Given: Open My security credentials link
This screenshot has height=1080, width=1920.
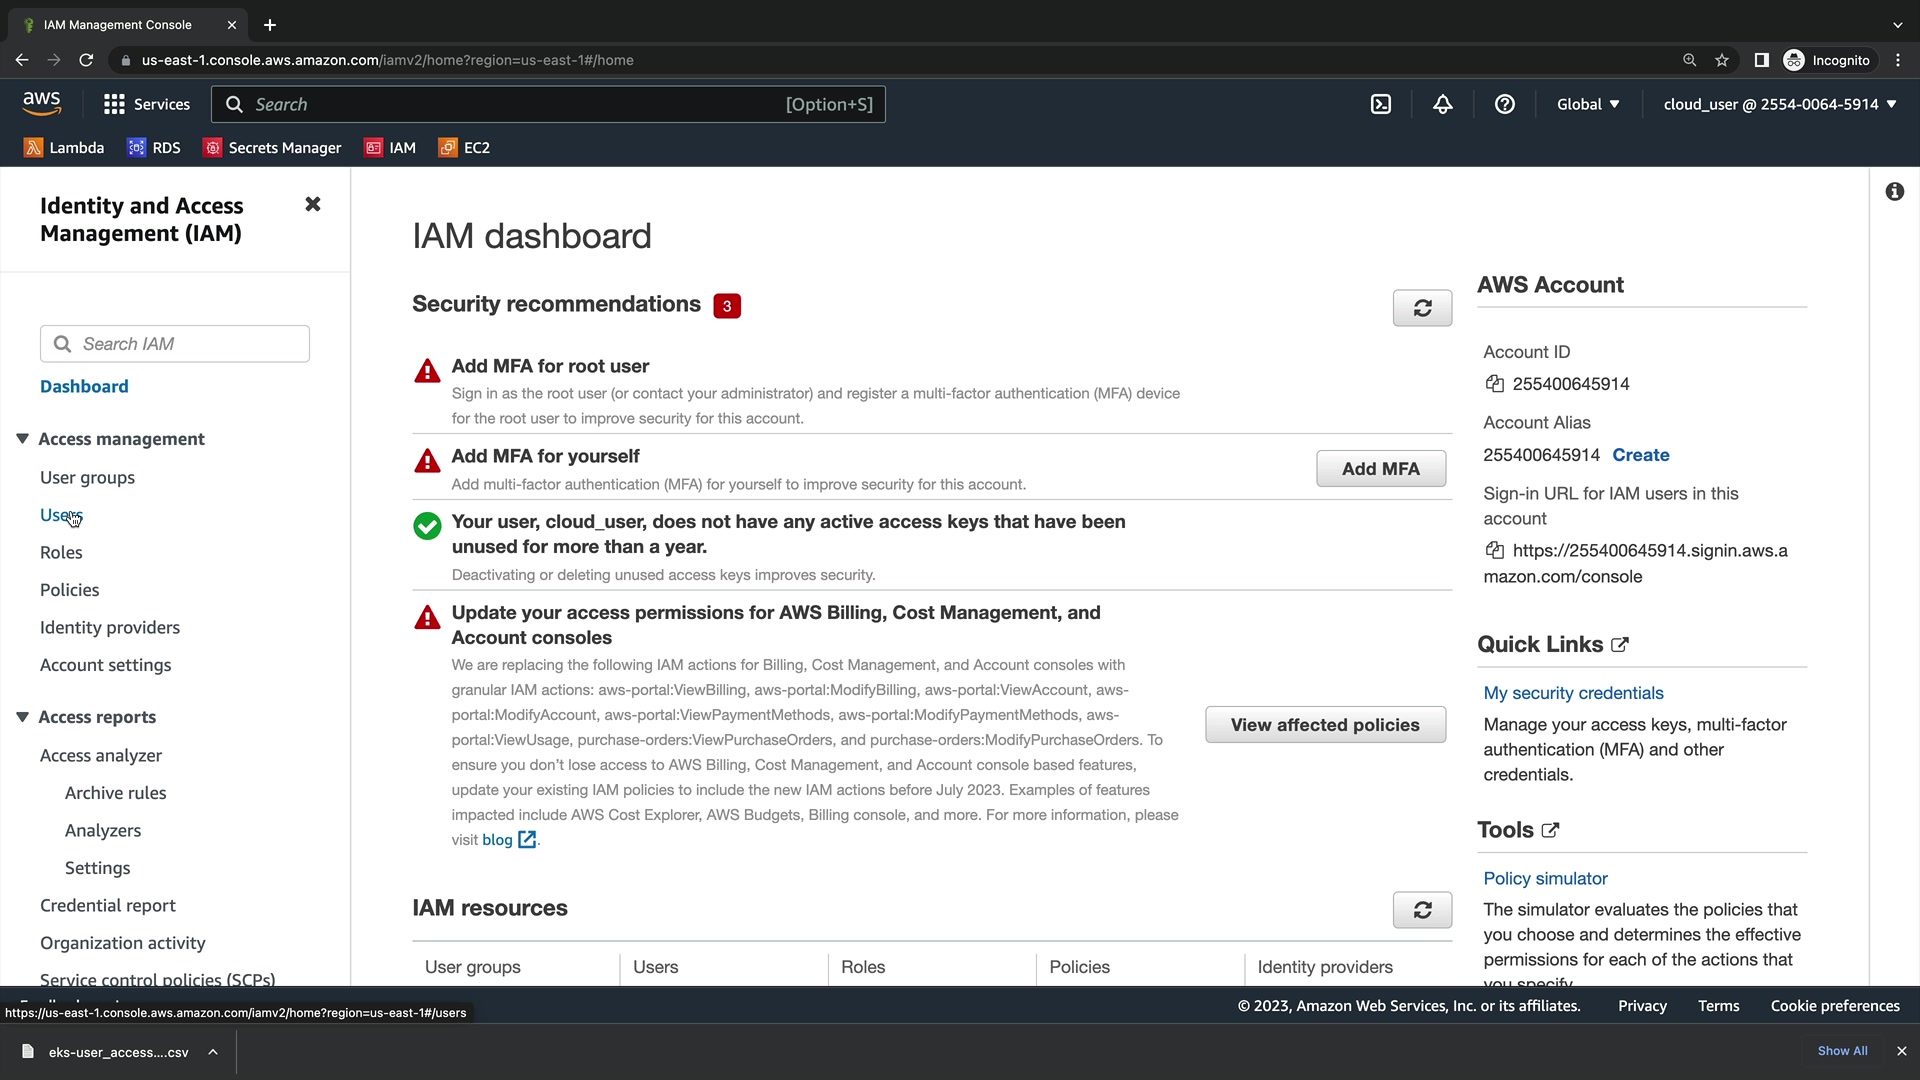Looking at the screenshot, I should click(x=1573, y=693).
